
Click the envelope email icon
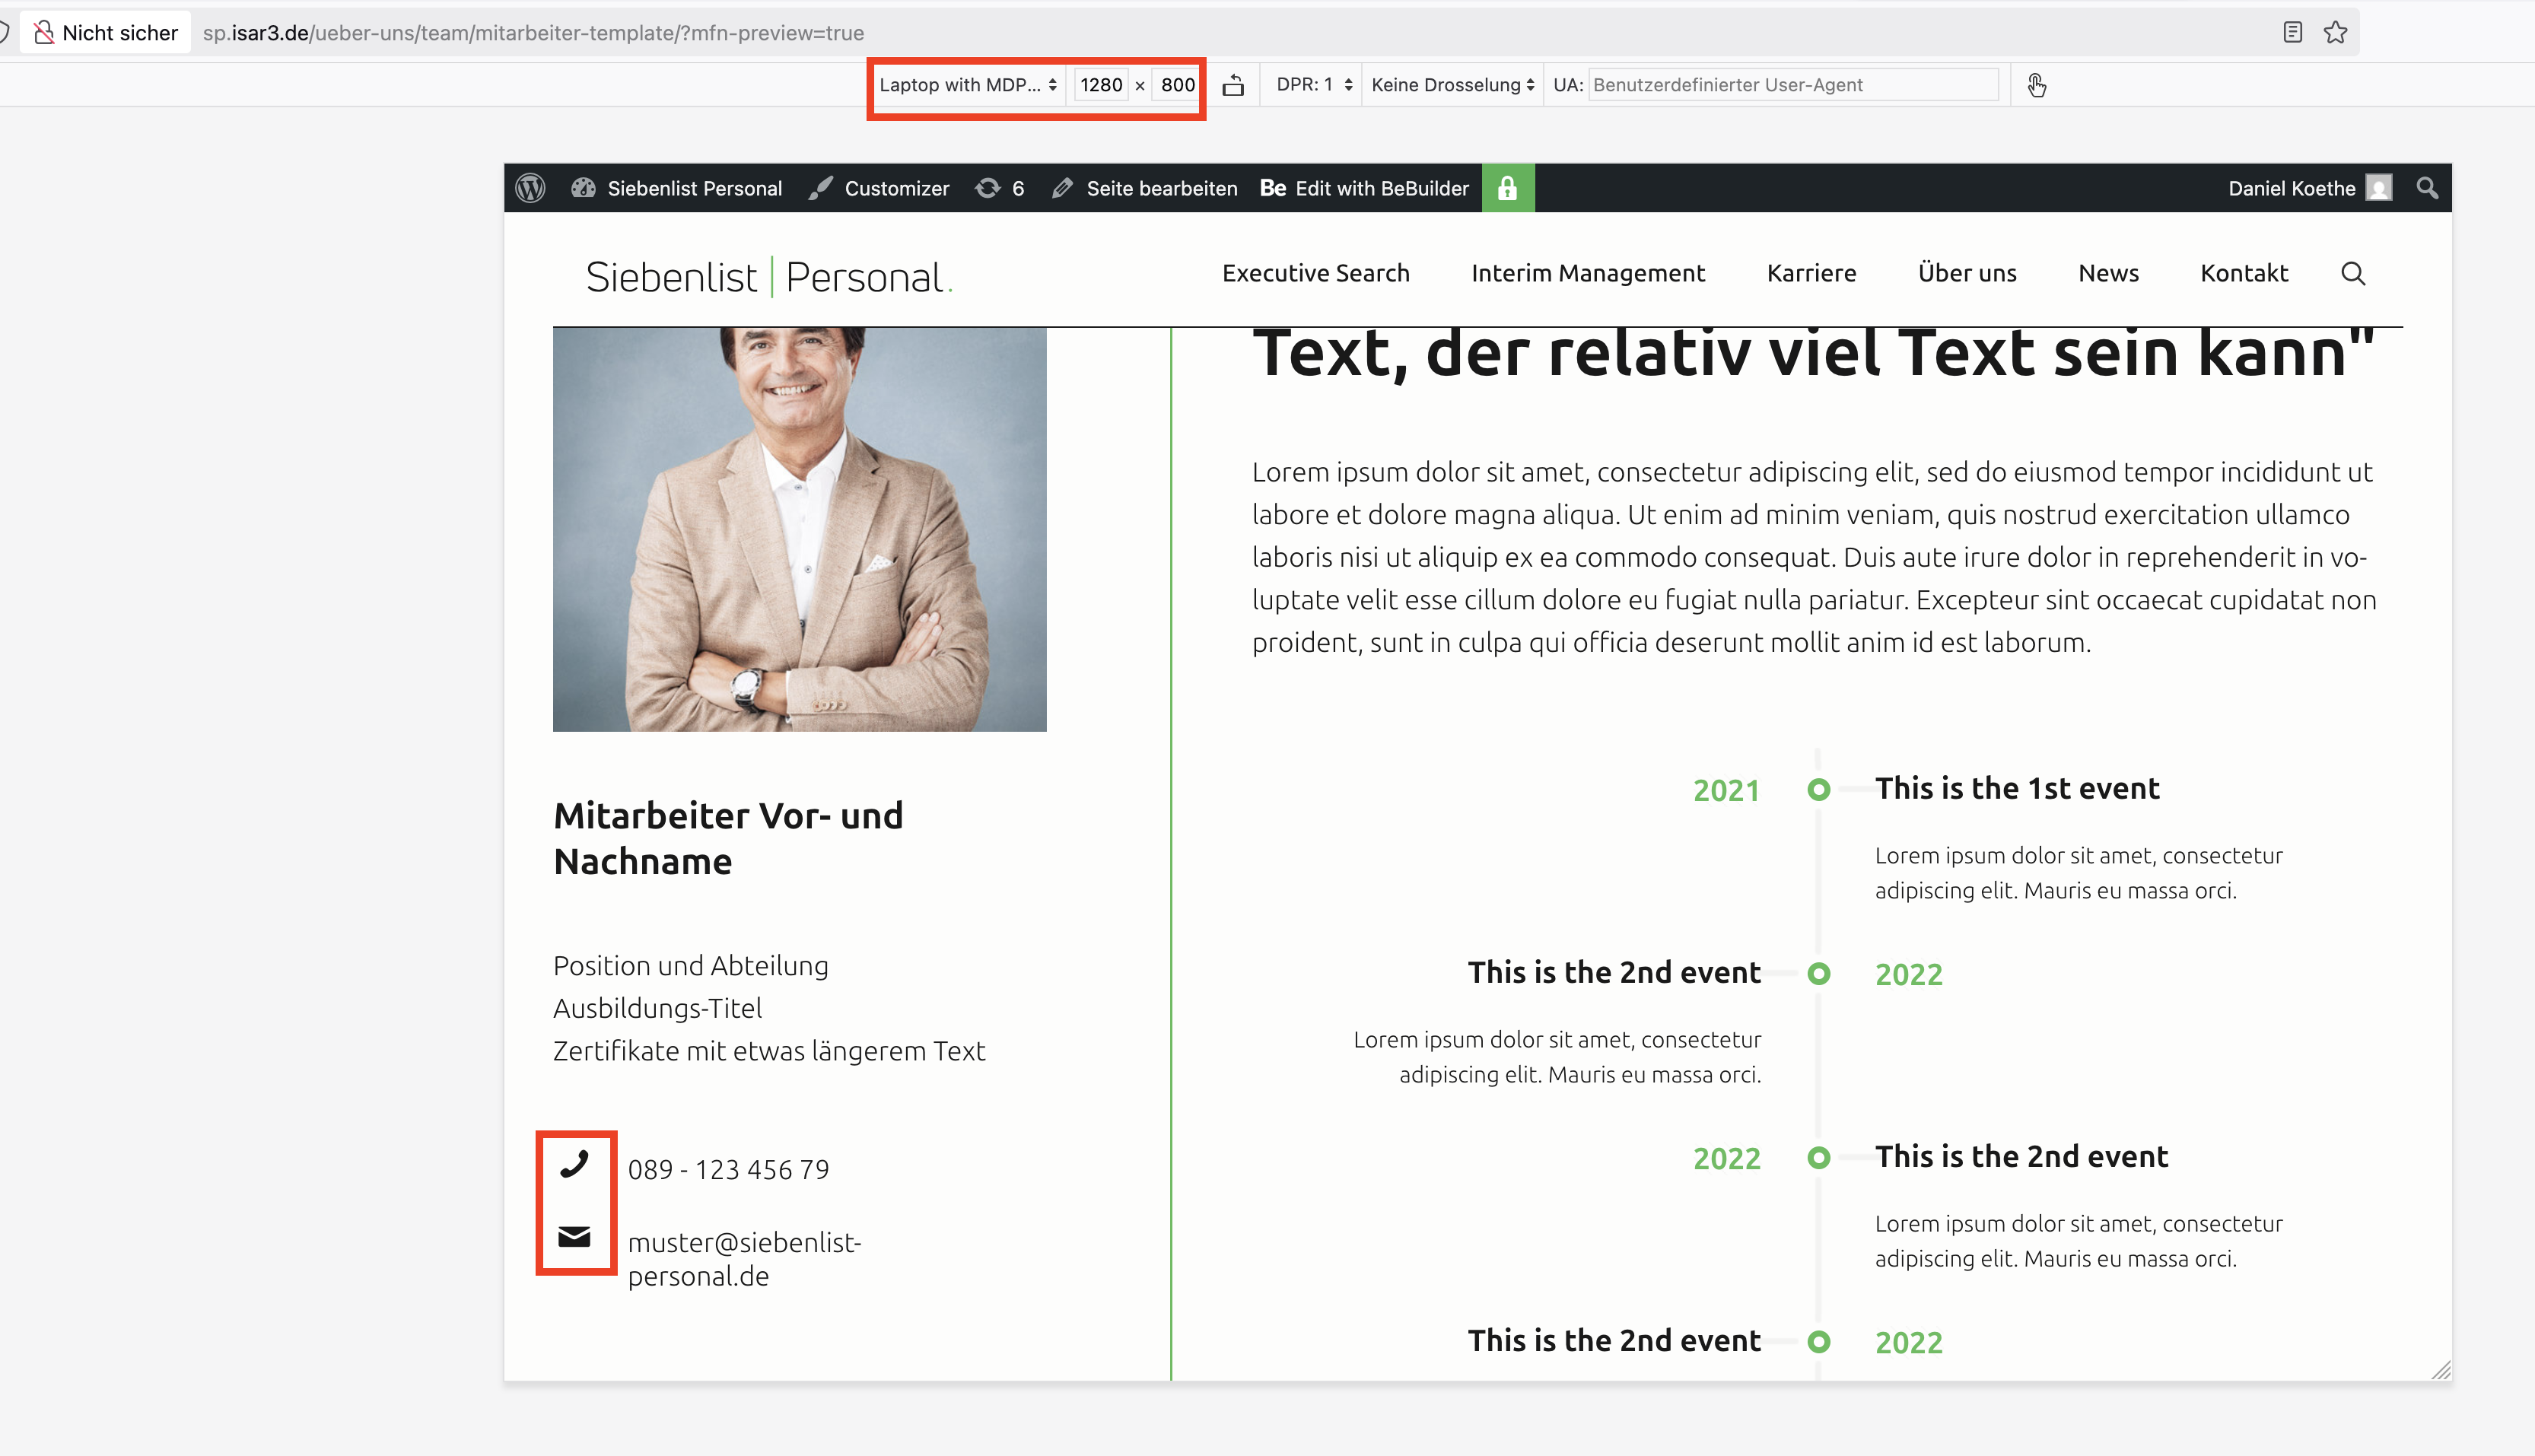tap(574, 1237)
